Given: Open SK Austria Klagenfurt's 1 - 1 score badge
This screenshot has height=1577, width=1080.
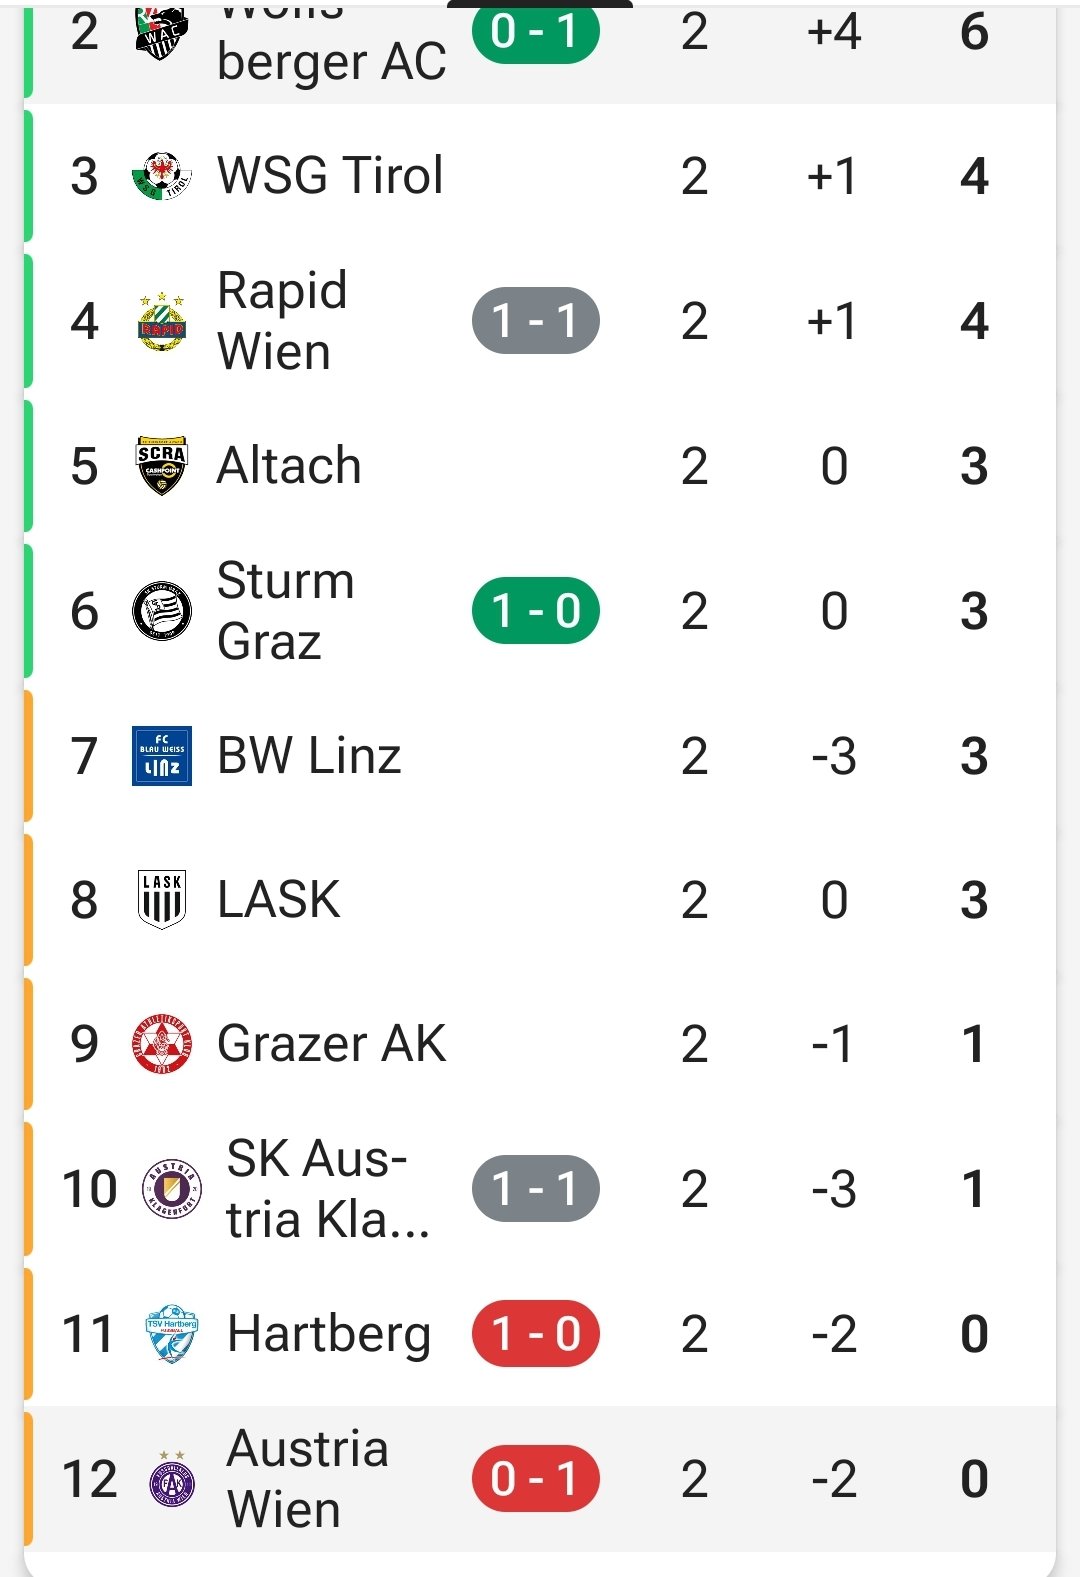Looking at the screenshot, I should (536, 1189).
